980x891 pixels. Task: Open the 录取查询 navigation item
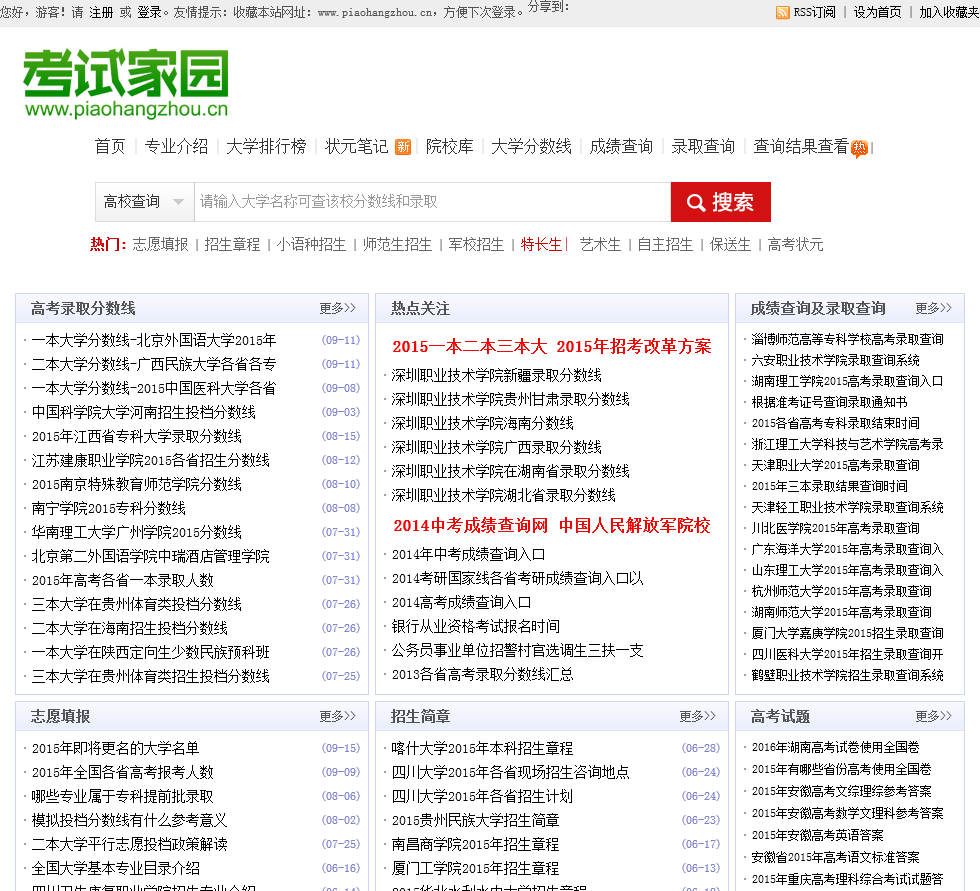(x=703, y=147)
